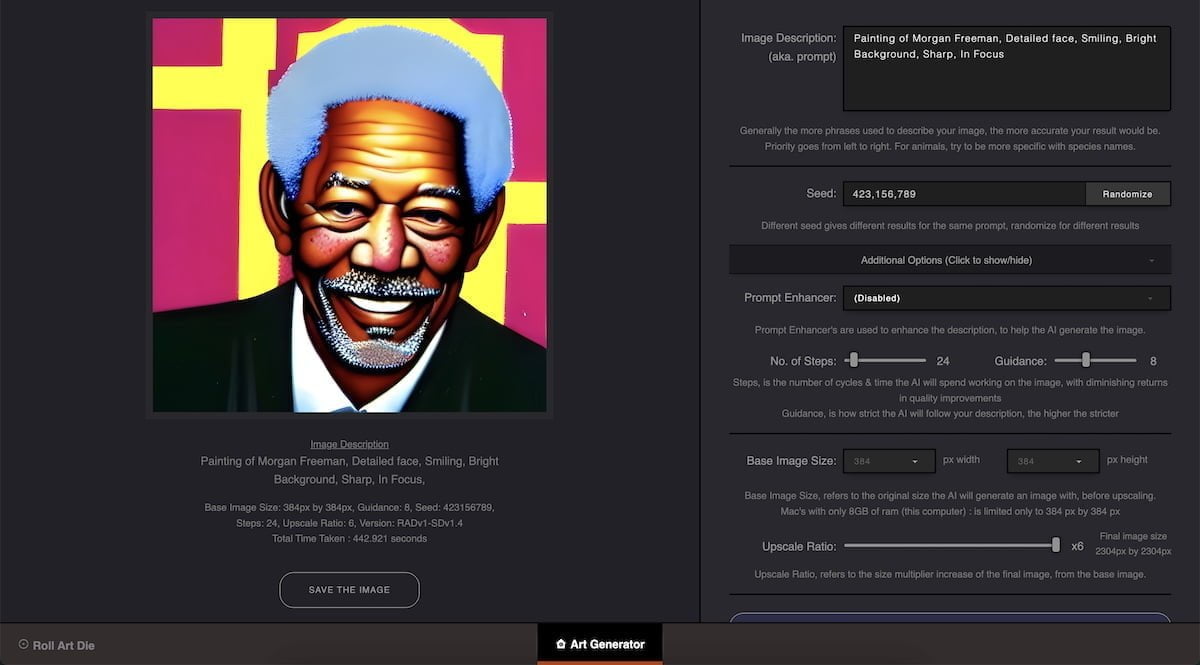Click inside the Image Description prompt box
1200x665 pixels.
pyautogui.click(x=1005, y=68)
